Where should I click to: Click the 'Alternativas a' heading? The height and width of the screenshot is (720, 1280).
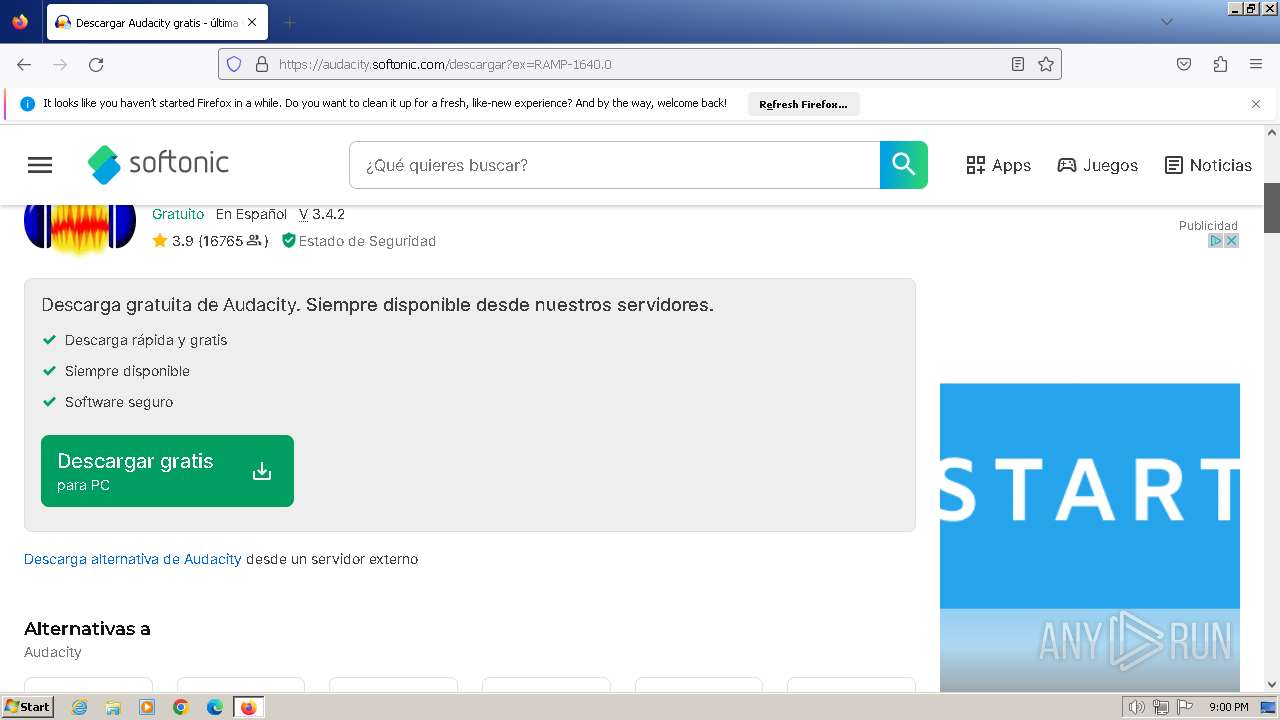[87, 629]
